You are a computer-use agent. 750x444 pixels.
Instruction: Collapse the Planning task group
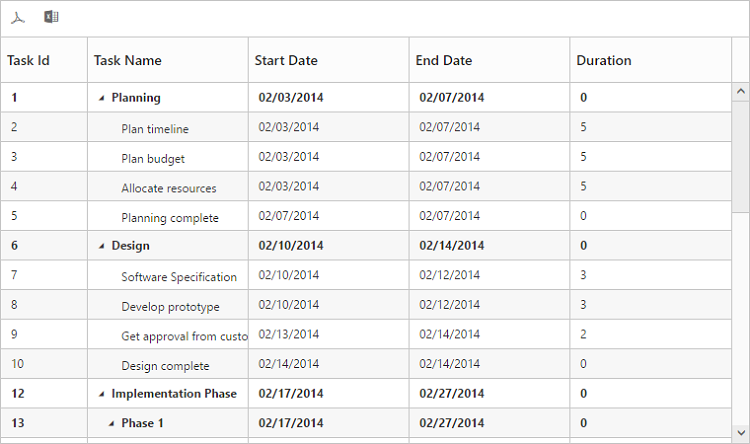101,98
